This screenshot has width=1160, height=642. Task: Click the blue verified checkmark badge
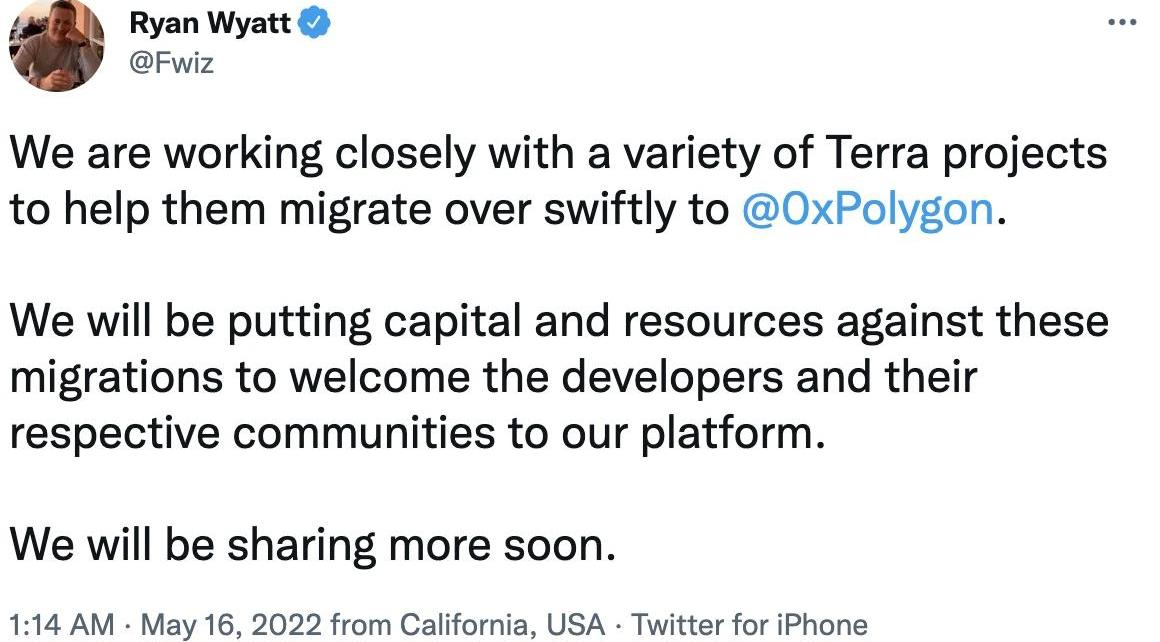pos(314,24)
